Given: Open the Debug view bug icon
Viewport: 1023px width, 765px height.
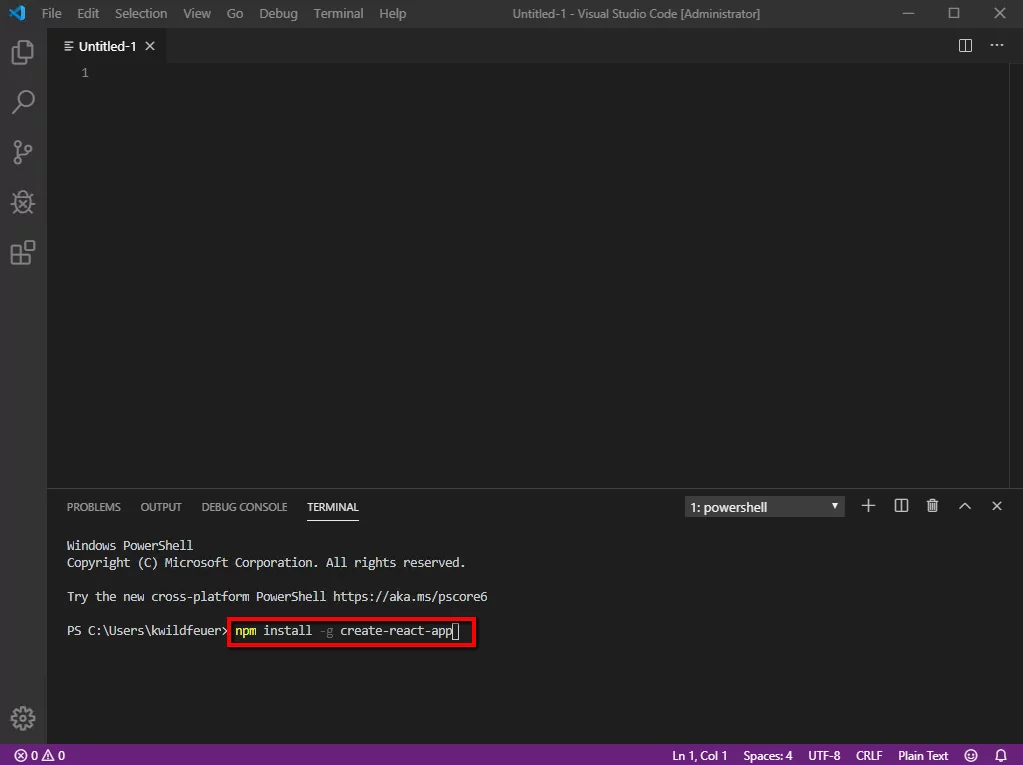Looking at the screenshot, I should click(x=23, y=202).
